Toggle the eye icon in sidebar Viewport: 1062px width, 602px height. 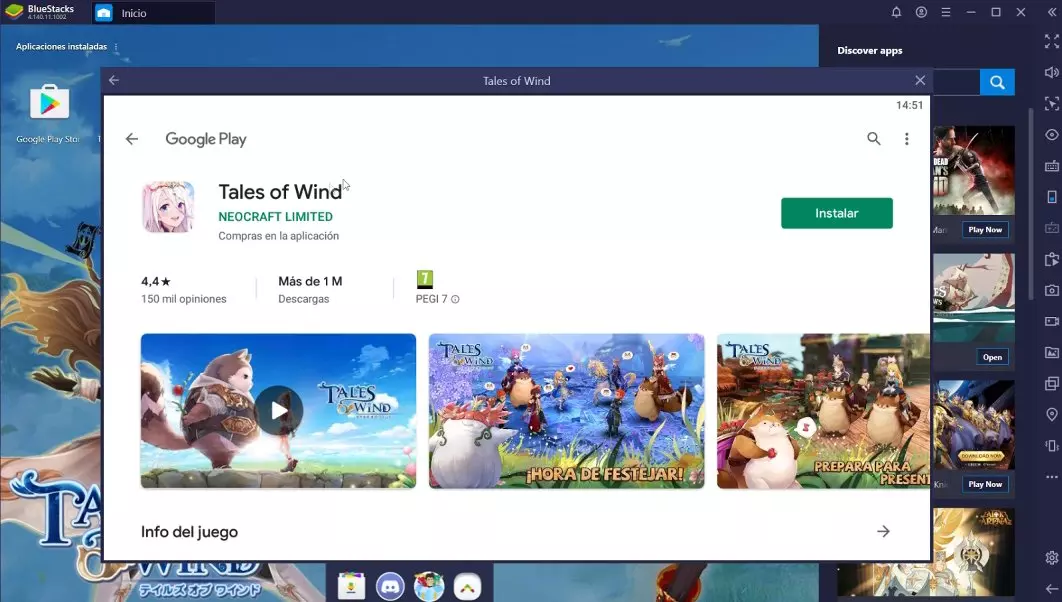[1051, 135]
